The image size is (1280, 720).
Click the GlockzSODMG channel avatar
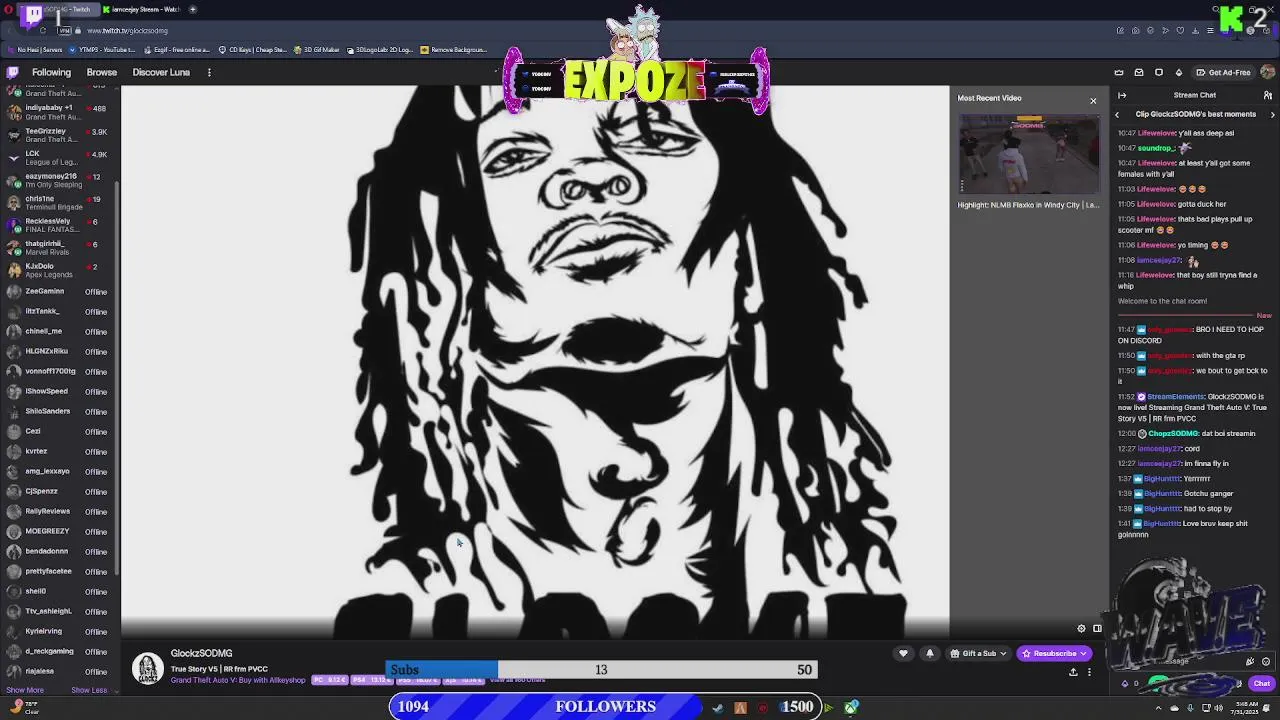[148, 668]
